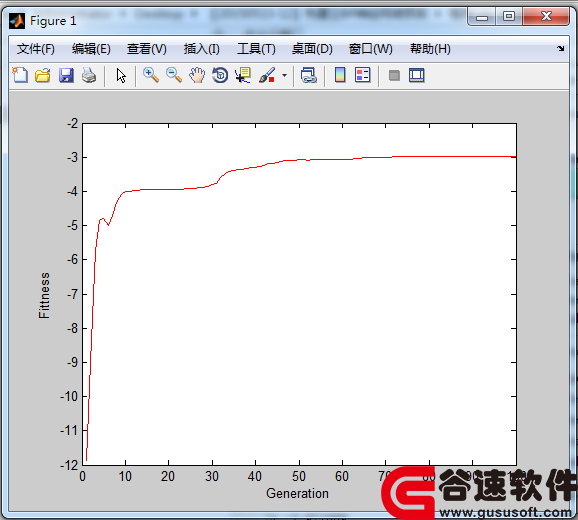Open the 窗口(W) menu
This screenshot has width=578, height=520.
tap(370, 49)
